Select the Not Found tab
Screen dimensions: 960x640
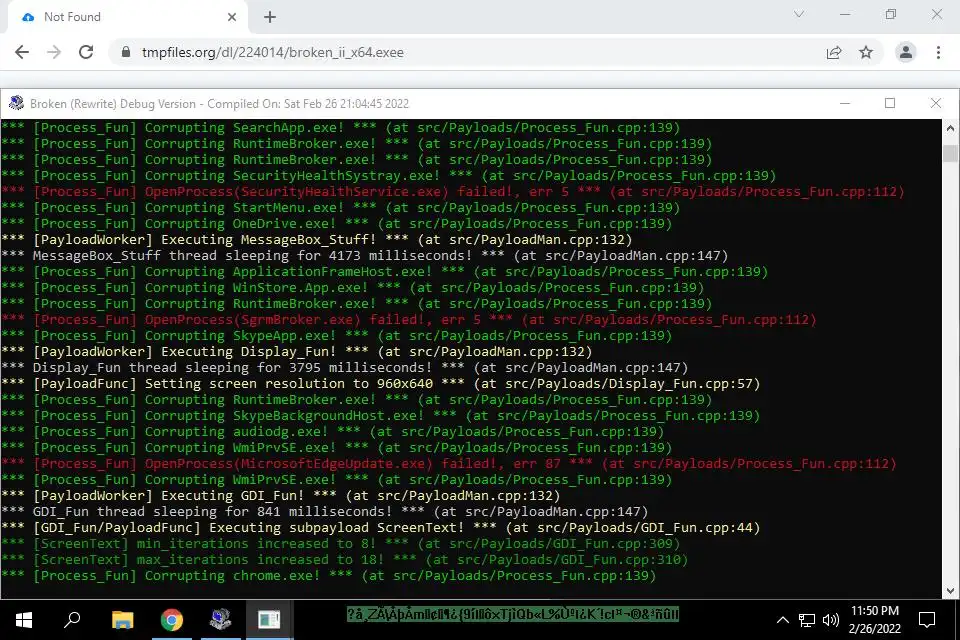[x=127, y=17]
